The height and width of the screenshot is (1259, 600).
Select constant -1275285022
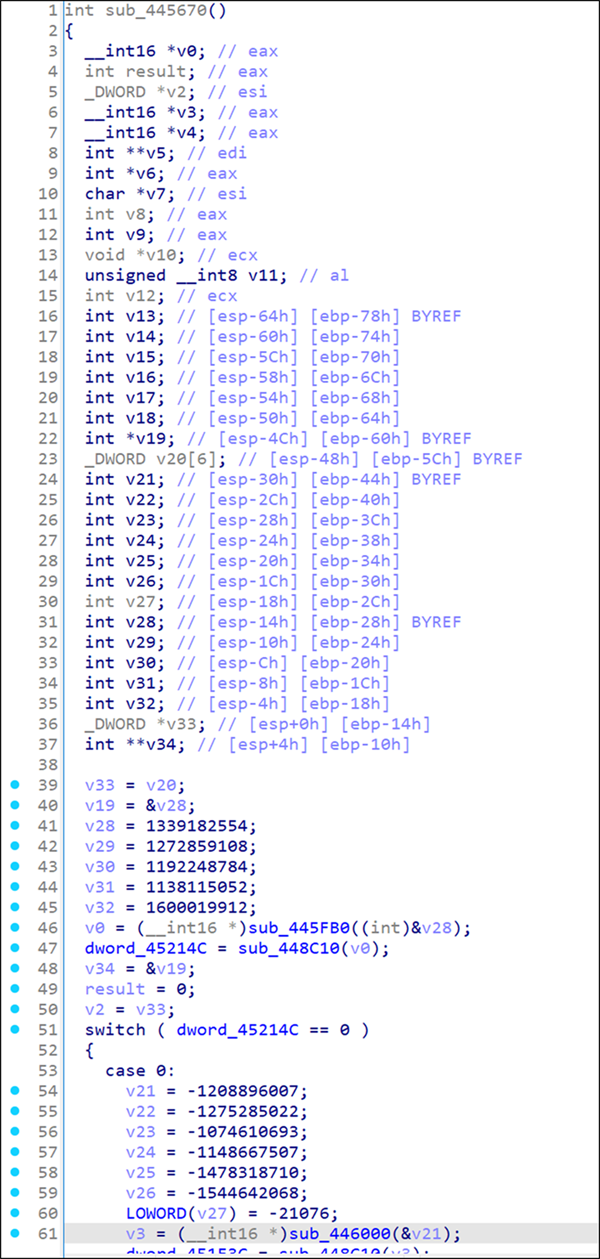point(245,1111)
